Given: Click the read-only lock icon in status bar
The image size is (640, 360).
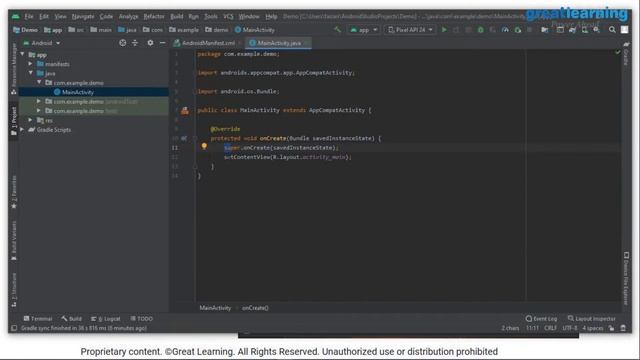Looking at the screenshot, I should (611, 328).
